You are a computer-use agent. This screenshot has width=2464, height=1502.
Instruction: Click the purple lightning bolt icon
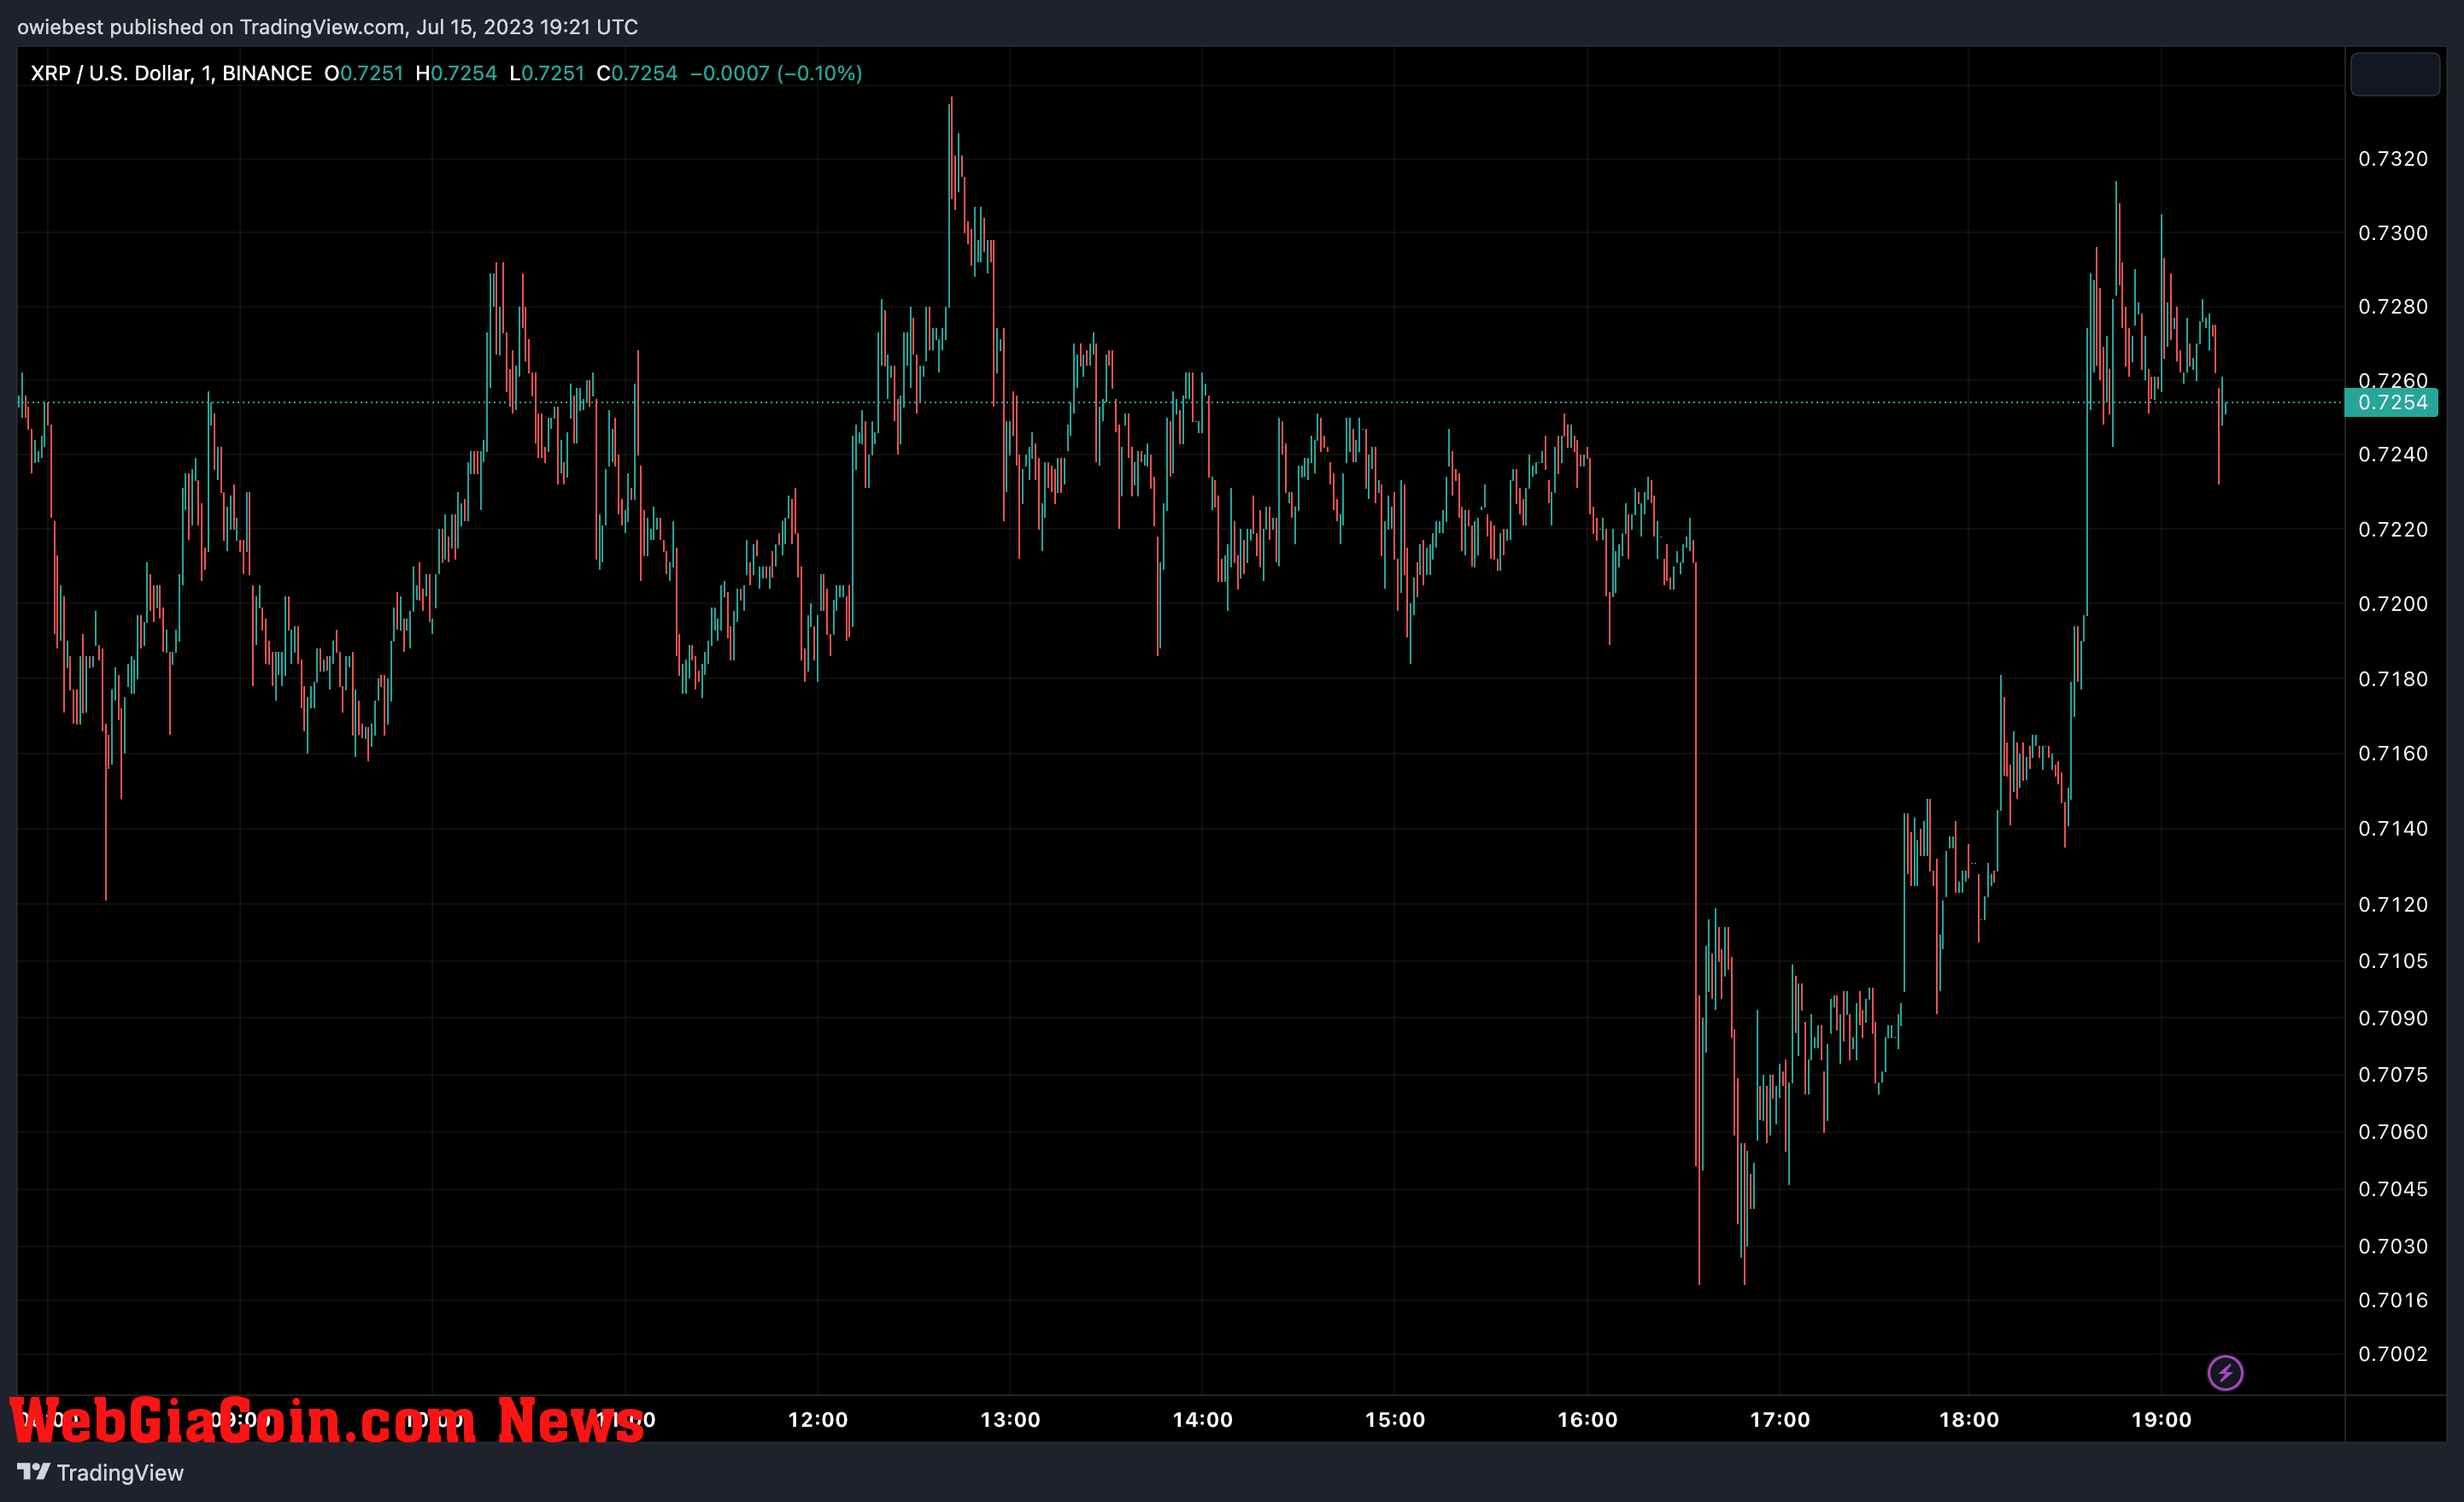click(2225, 1373)
